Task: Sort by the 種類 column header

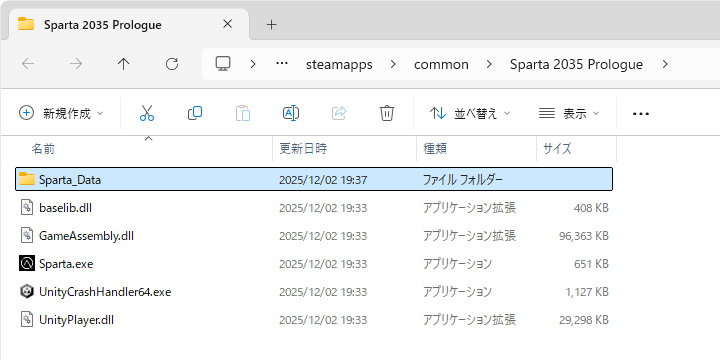Action: coord(476,148)
